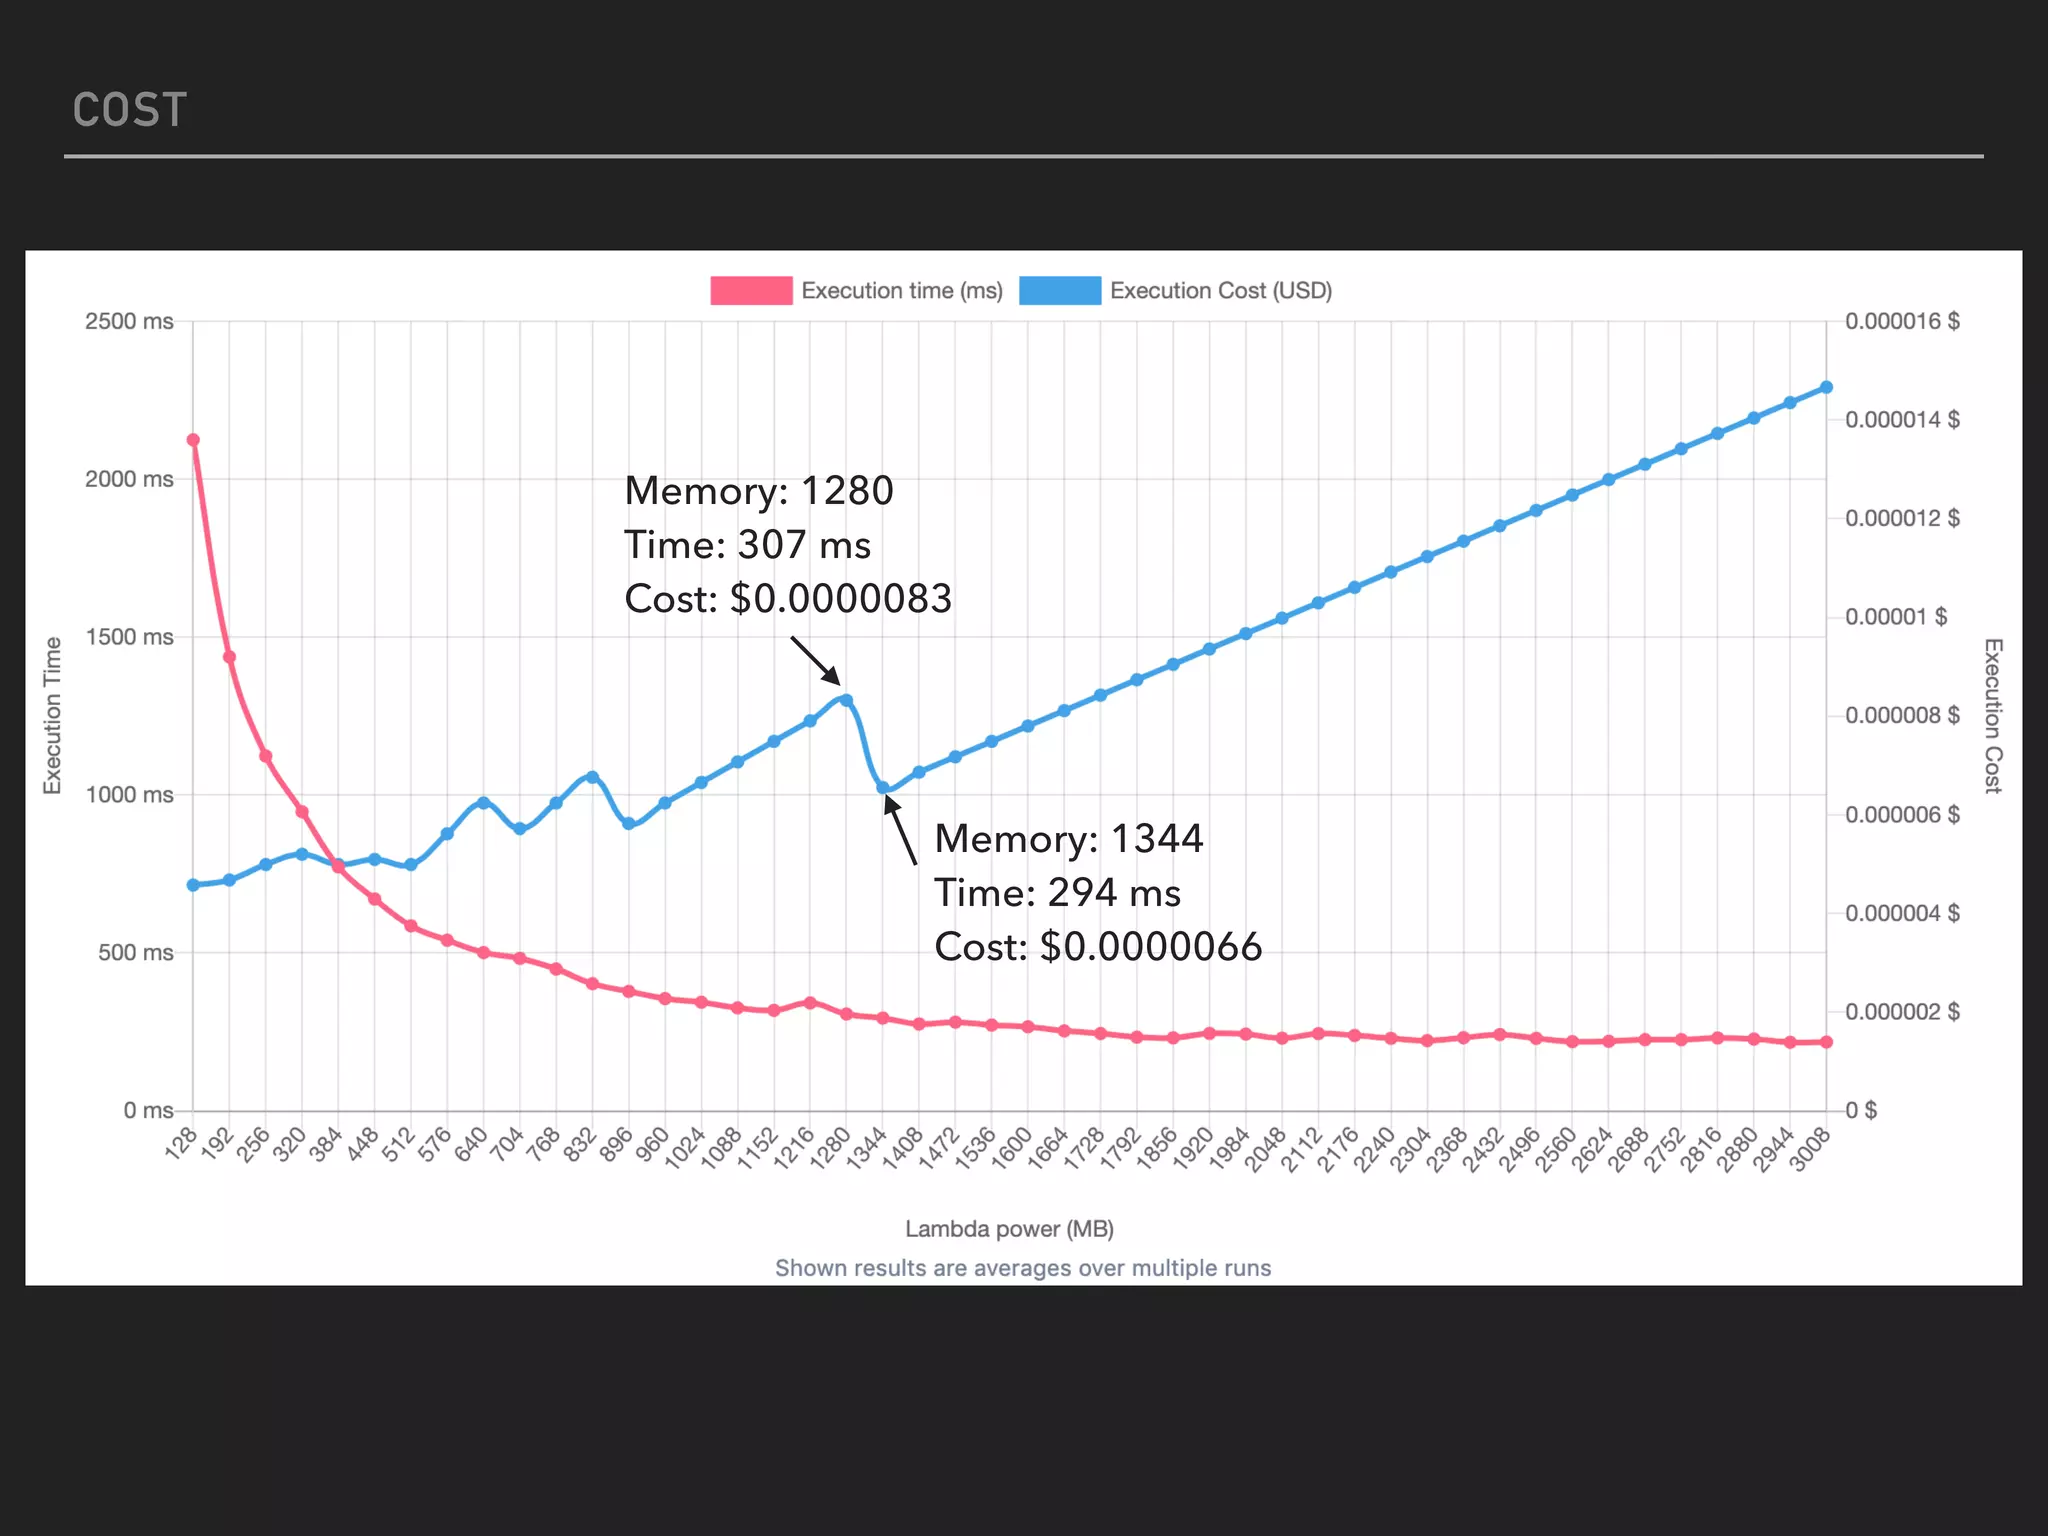Click the 'Cost: $0.0000083' annotation text
The image size is (2048, 1536).
pyautogui.click(x=788, y=599)
